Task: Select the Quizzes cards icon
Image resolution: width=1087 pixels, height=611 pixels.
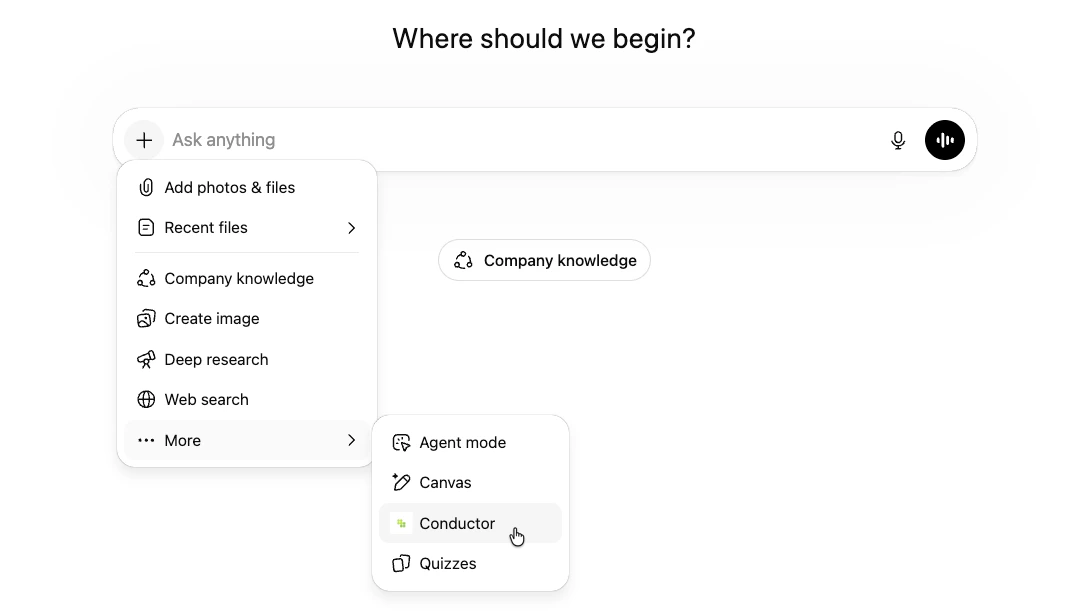Action: (x=400, y=563)
